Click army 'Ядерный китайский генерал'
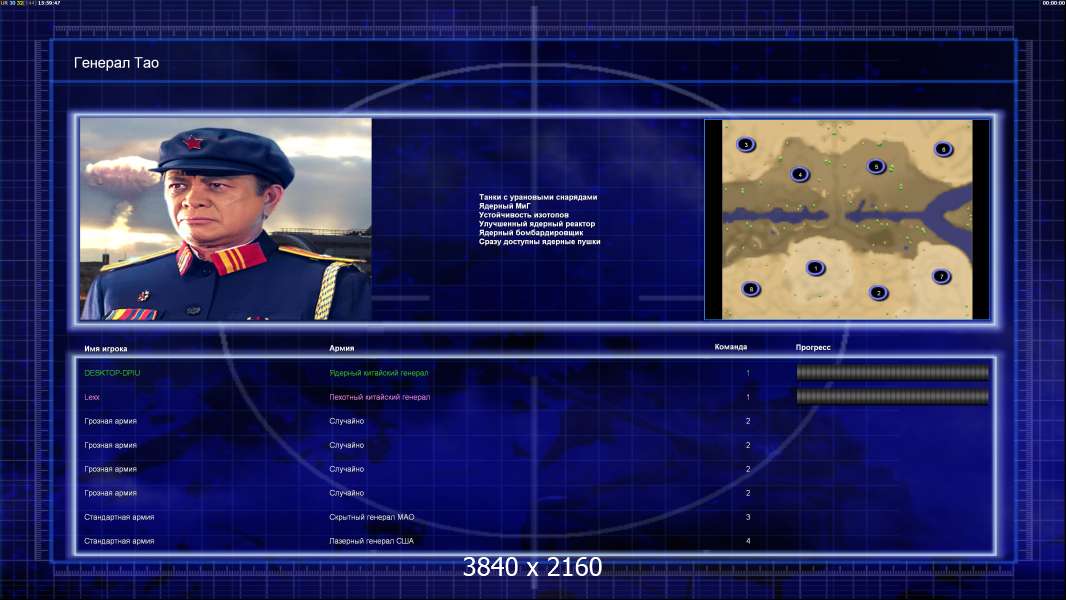Viewport: 1066px width, 600px height. (379, 373)
